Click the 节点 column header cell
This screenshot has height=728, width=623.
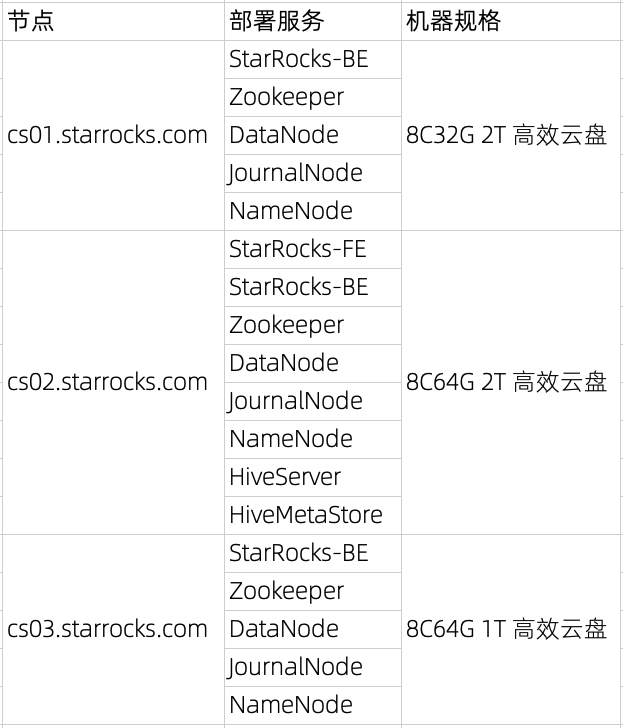[x=113, y=21]
